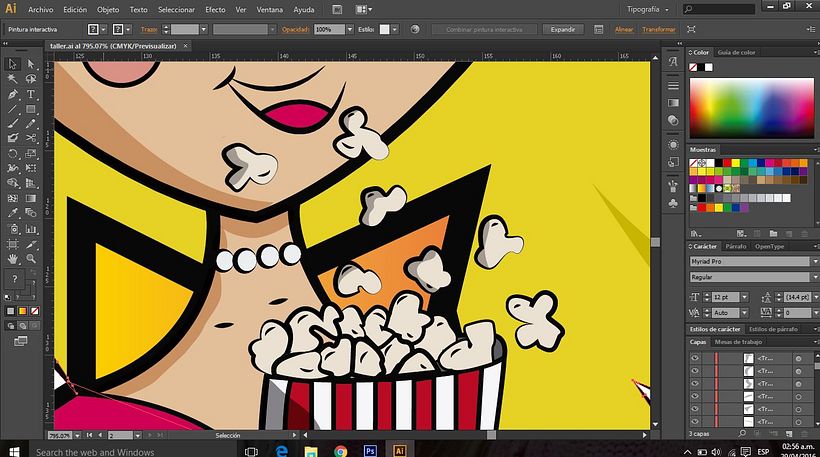820x457 pixels.
Task: Open the Appearance panel dock icon
Action: click(673, 145)
